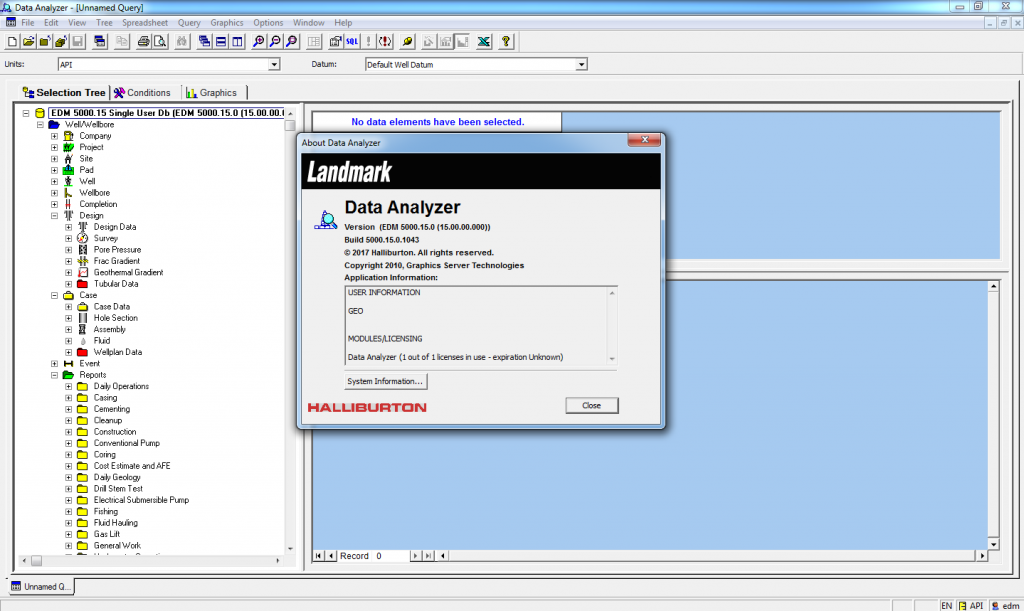Click the Survey compass icon in tree
Screen dimensions: 1024x611
click(x=82, y=238)
